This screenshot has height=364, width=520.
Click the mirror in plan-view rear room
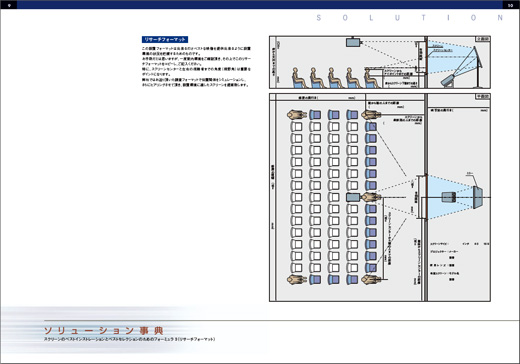477,197
